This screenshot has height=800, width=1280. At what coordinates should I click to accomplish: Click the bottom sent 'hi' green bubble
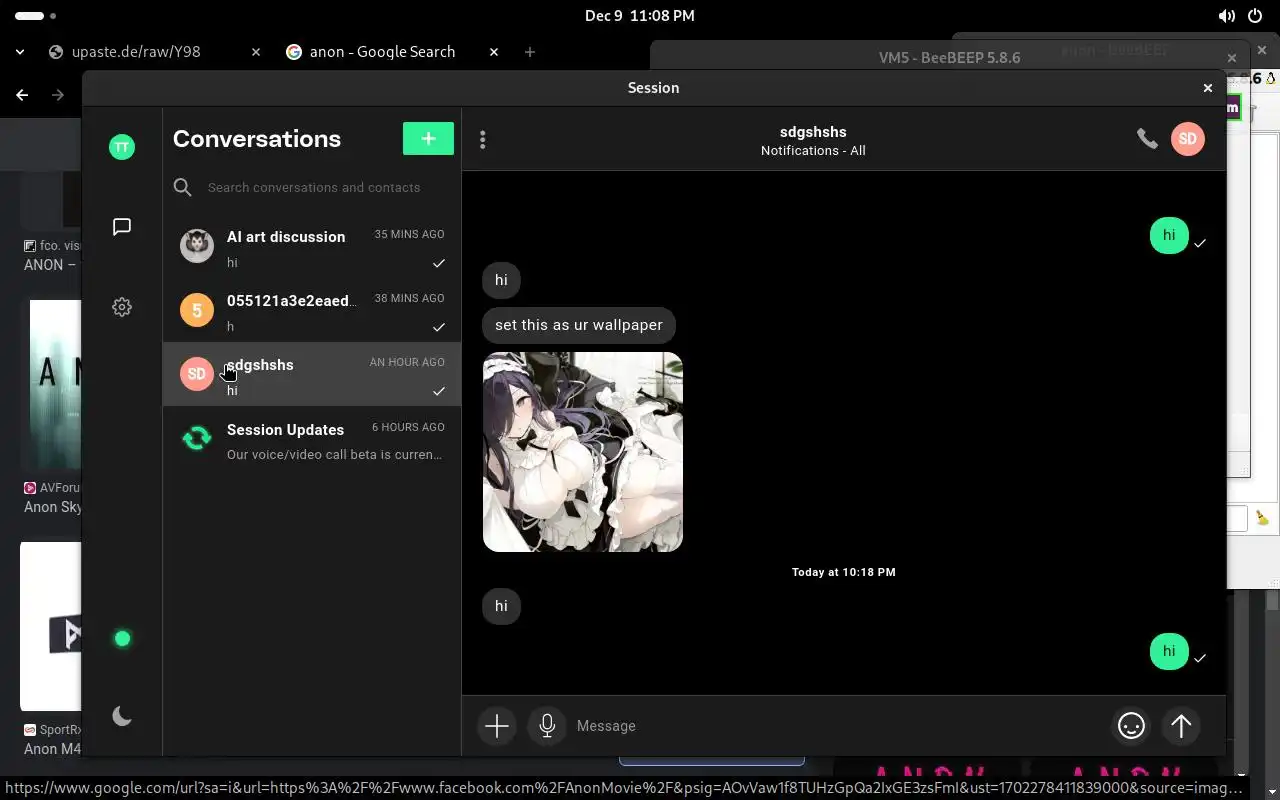click(1169, 651)
